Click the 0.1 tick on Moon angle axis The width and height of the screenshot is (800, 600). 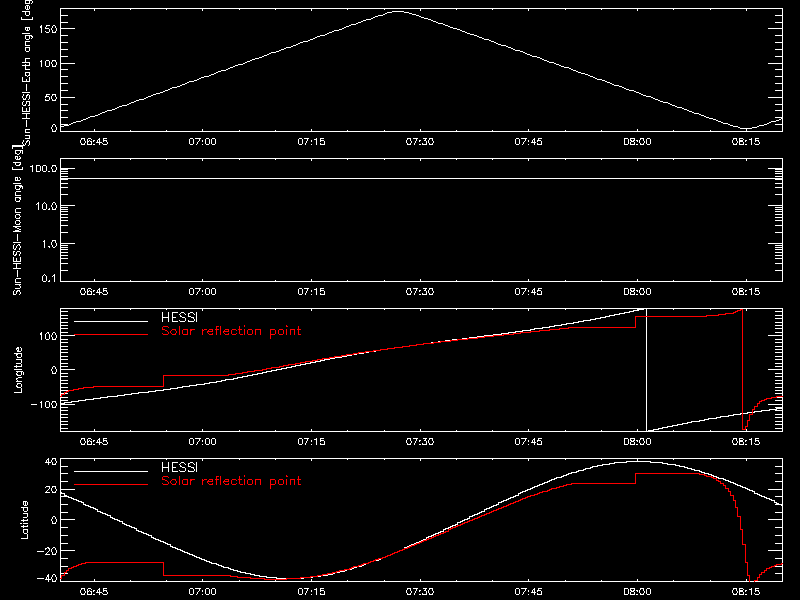point(49,278)
